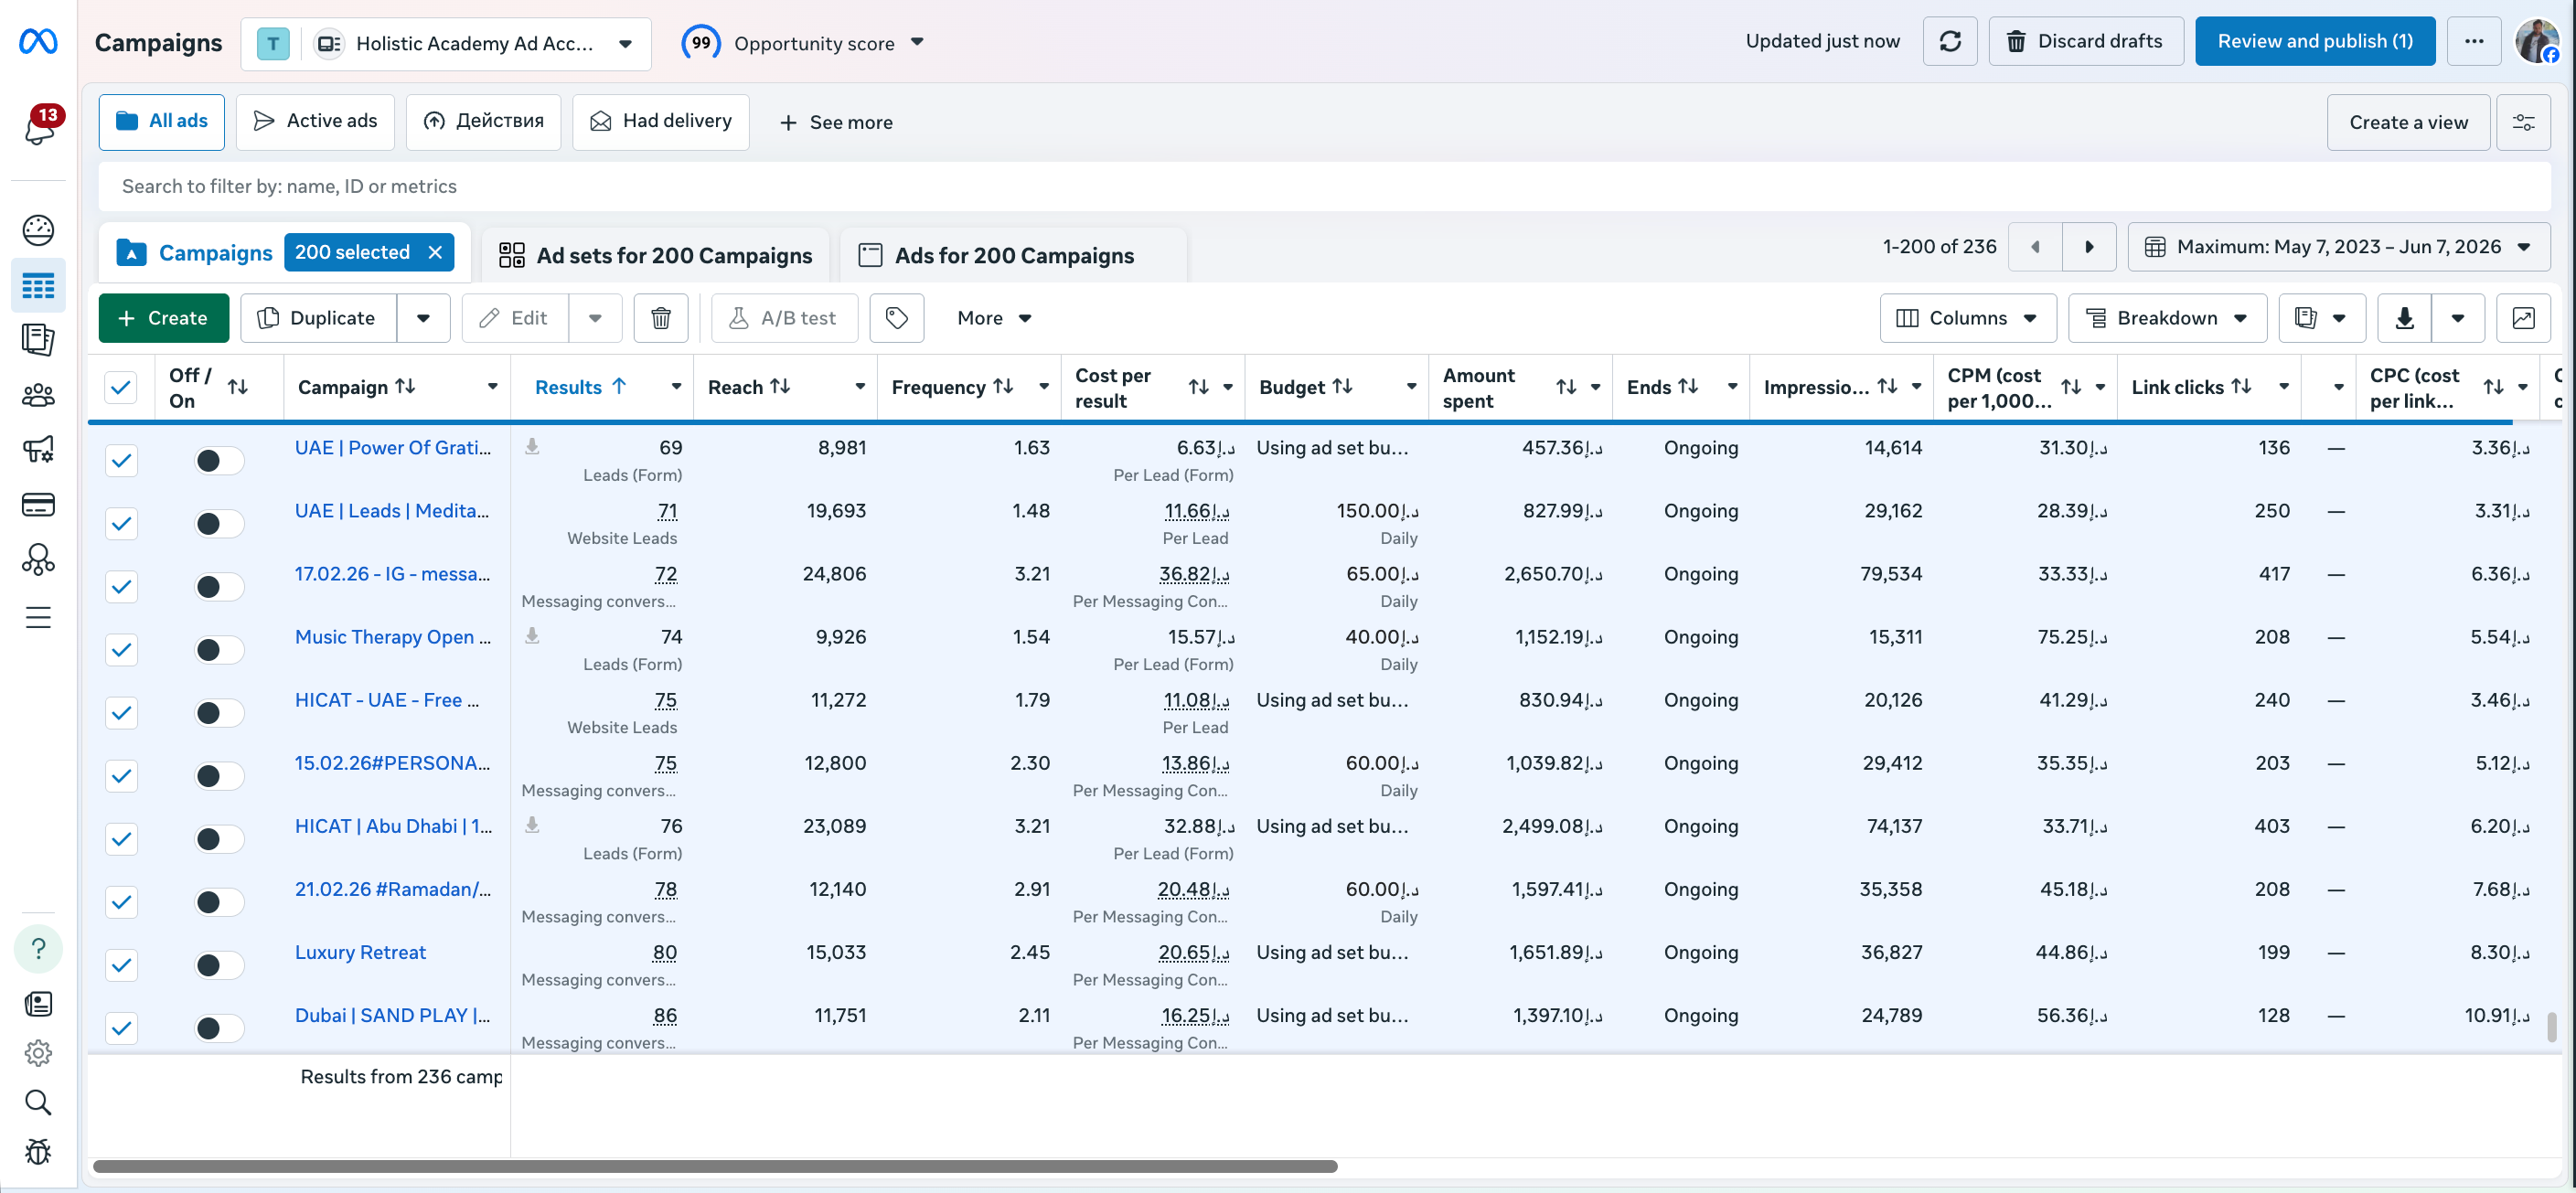The image size is (2576, 1193).
Task: Click See more views button
Action: click(x=836, y=122)
